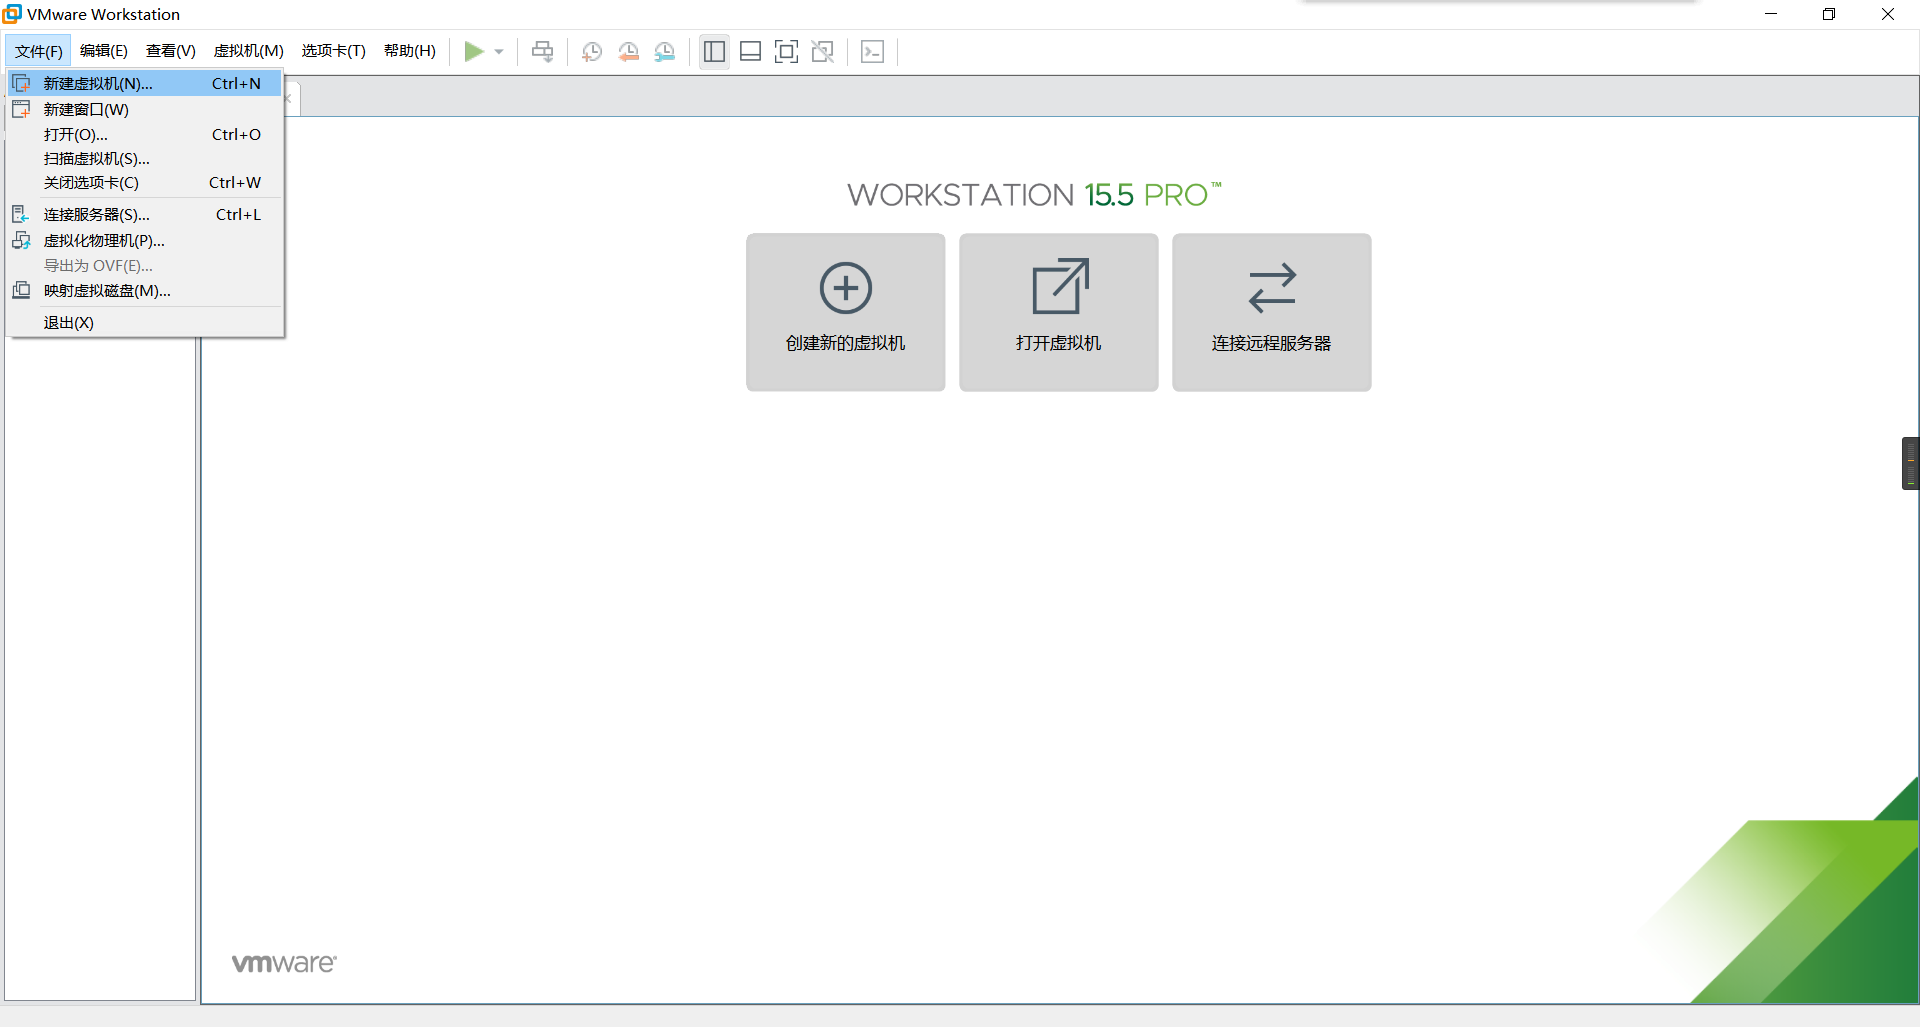The image size is (1920, 1027).
Task: Click the 连接远程服务器 tile
Action: click(1271, 312)
